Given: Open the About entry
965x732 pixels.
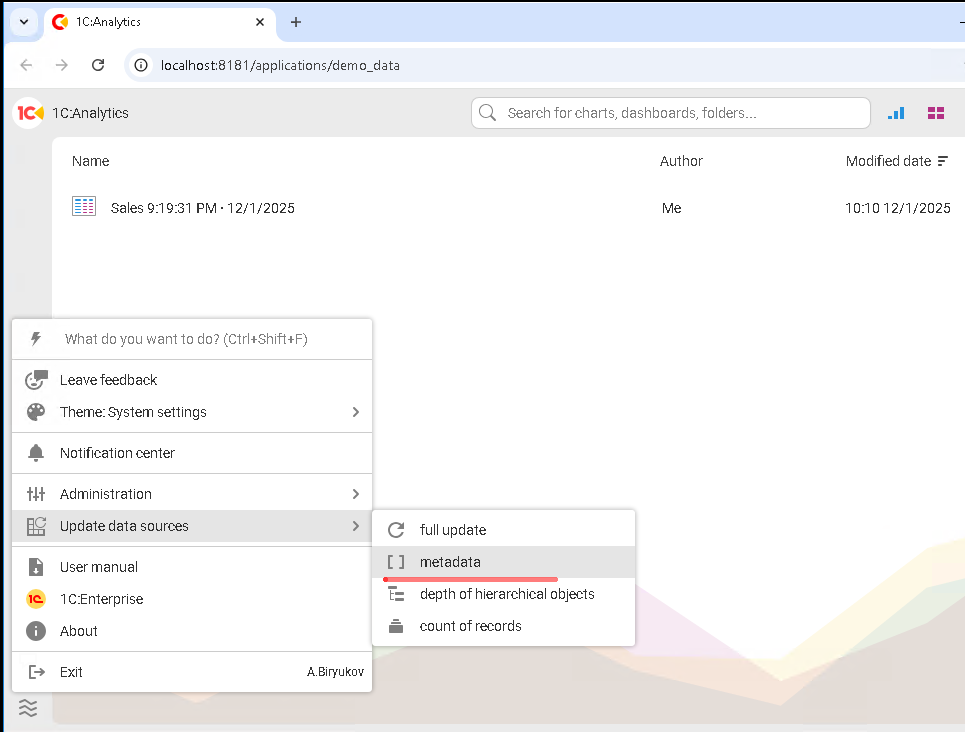Looking at the screenshot, I should (x=78, y=631).
